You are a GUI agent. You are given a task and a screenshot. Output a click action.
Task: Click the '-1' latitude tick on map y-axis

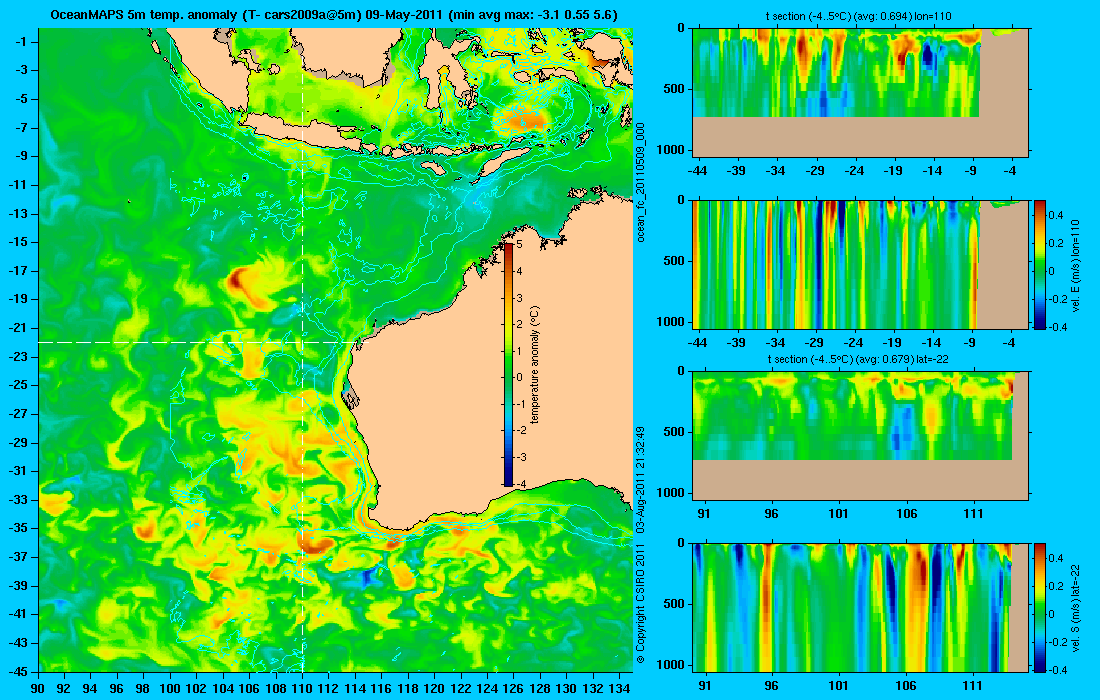pos(20,42)
